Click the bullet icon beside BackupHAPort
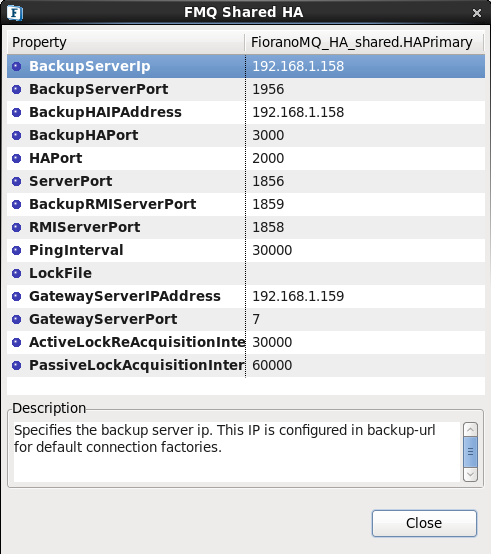This screenshot has height=554, width=491. point(17,135)
